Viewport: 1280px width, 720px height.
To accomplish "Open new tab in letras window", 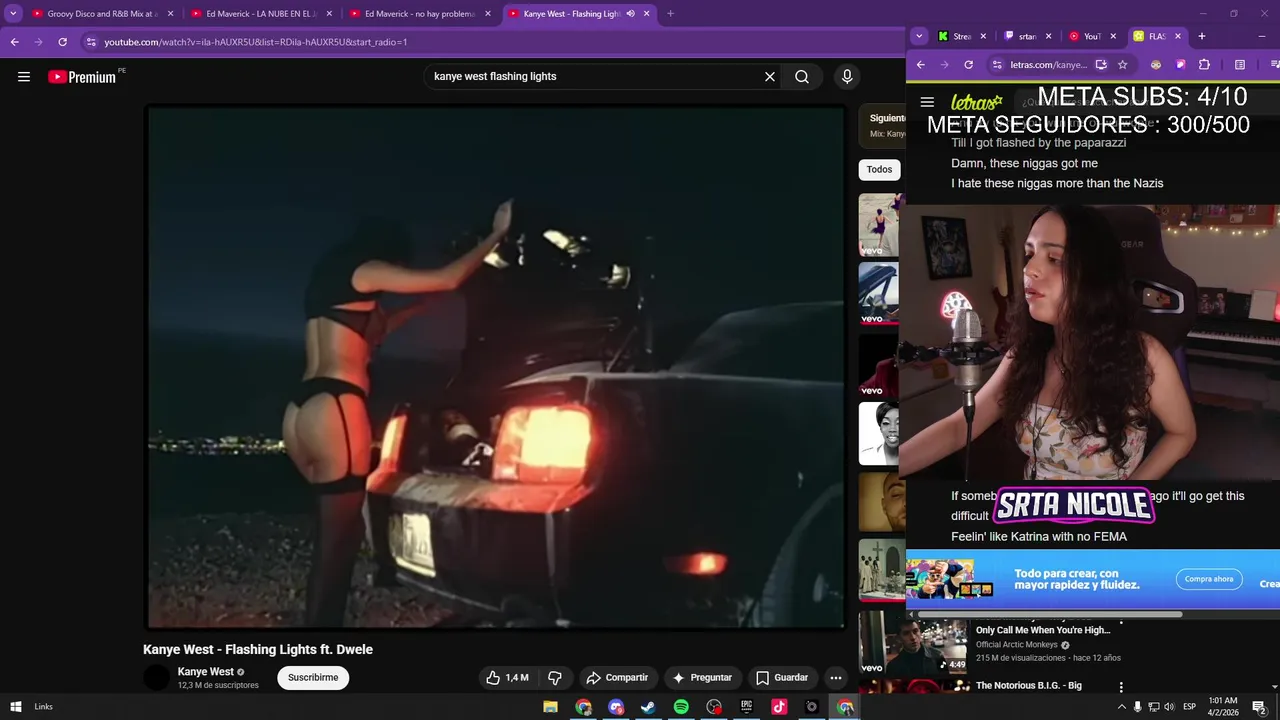I will point(1202,36).
